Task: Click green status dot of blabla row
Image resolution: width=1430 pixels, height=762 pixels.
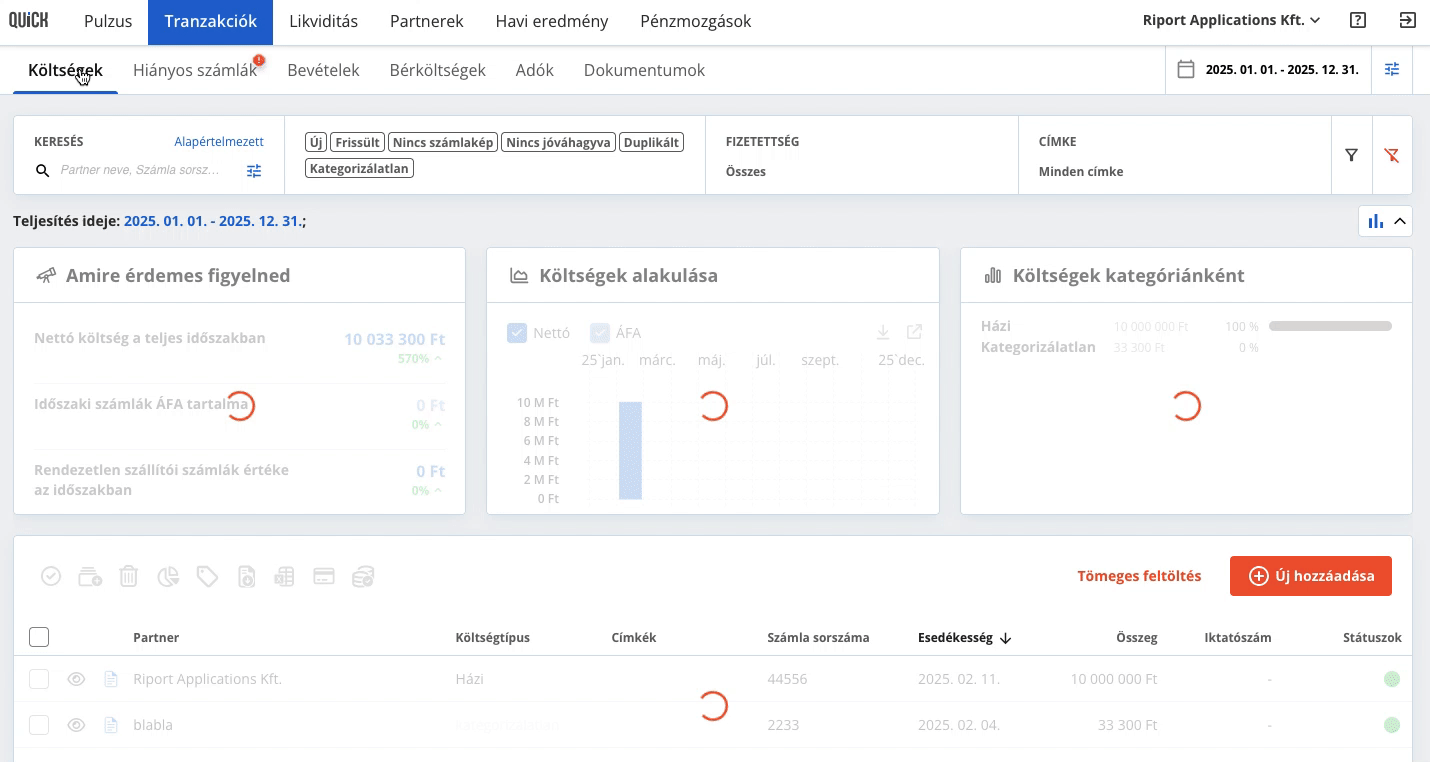Action: [1391, 725]
